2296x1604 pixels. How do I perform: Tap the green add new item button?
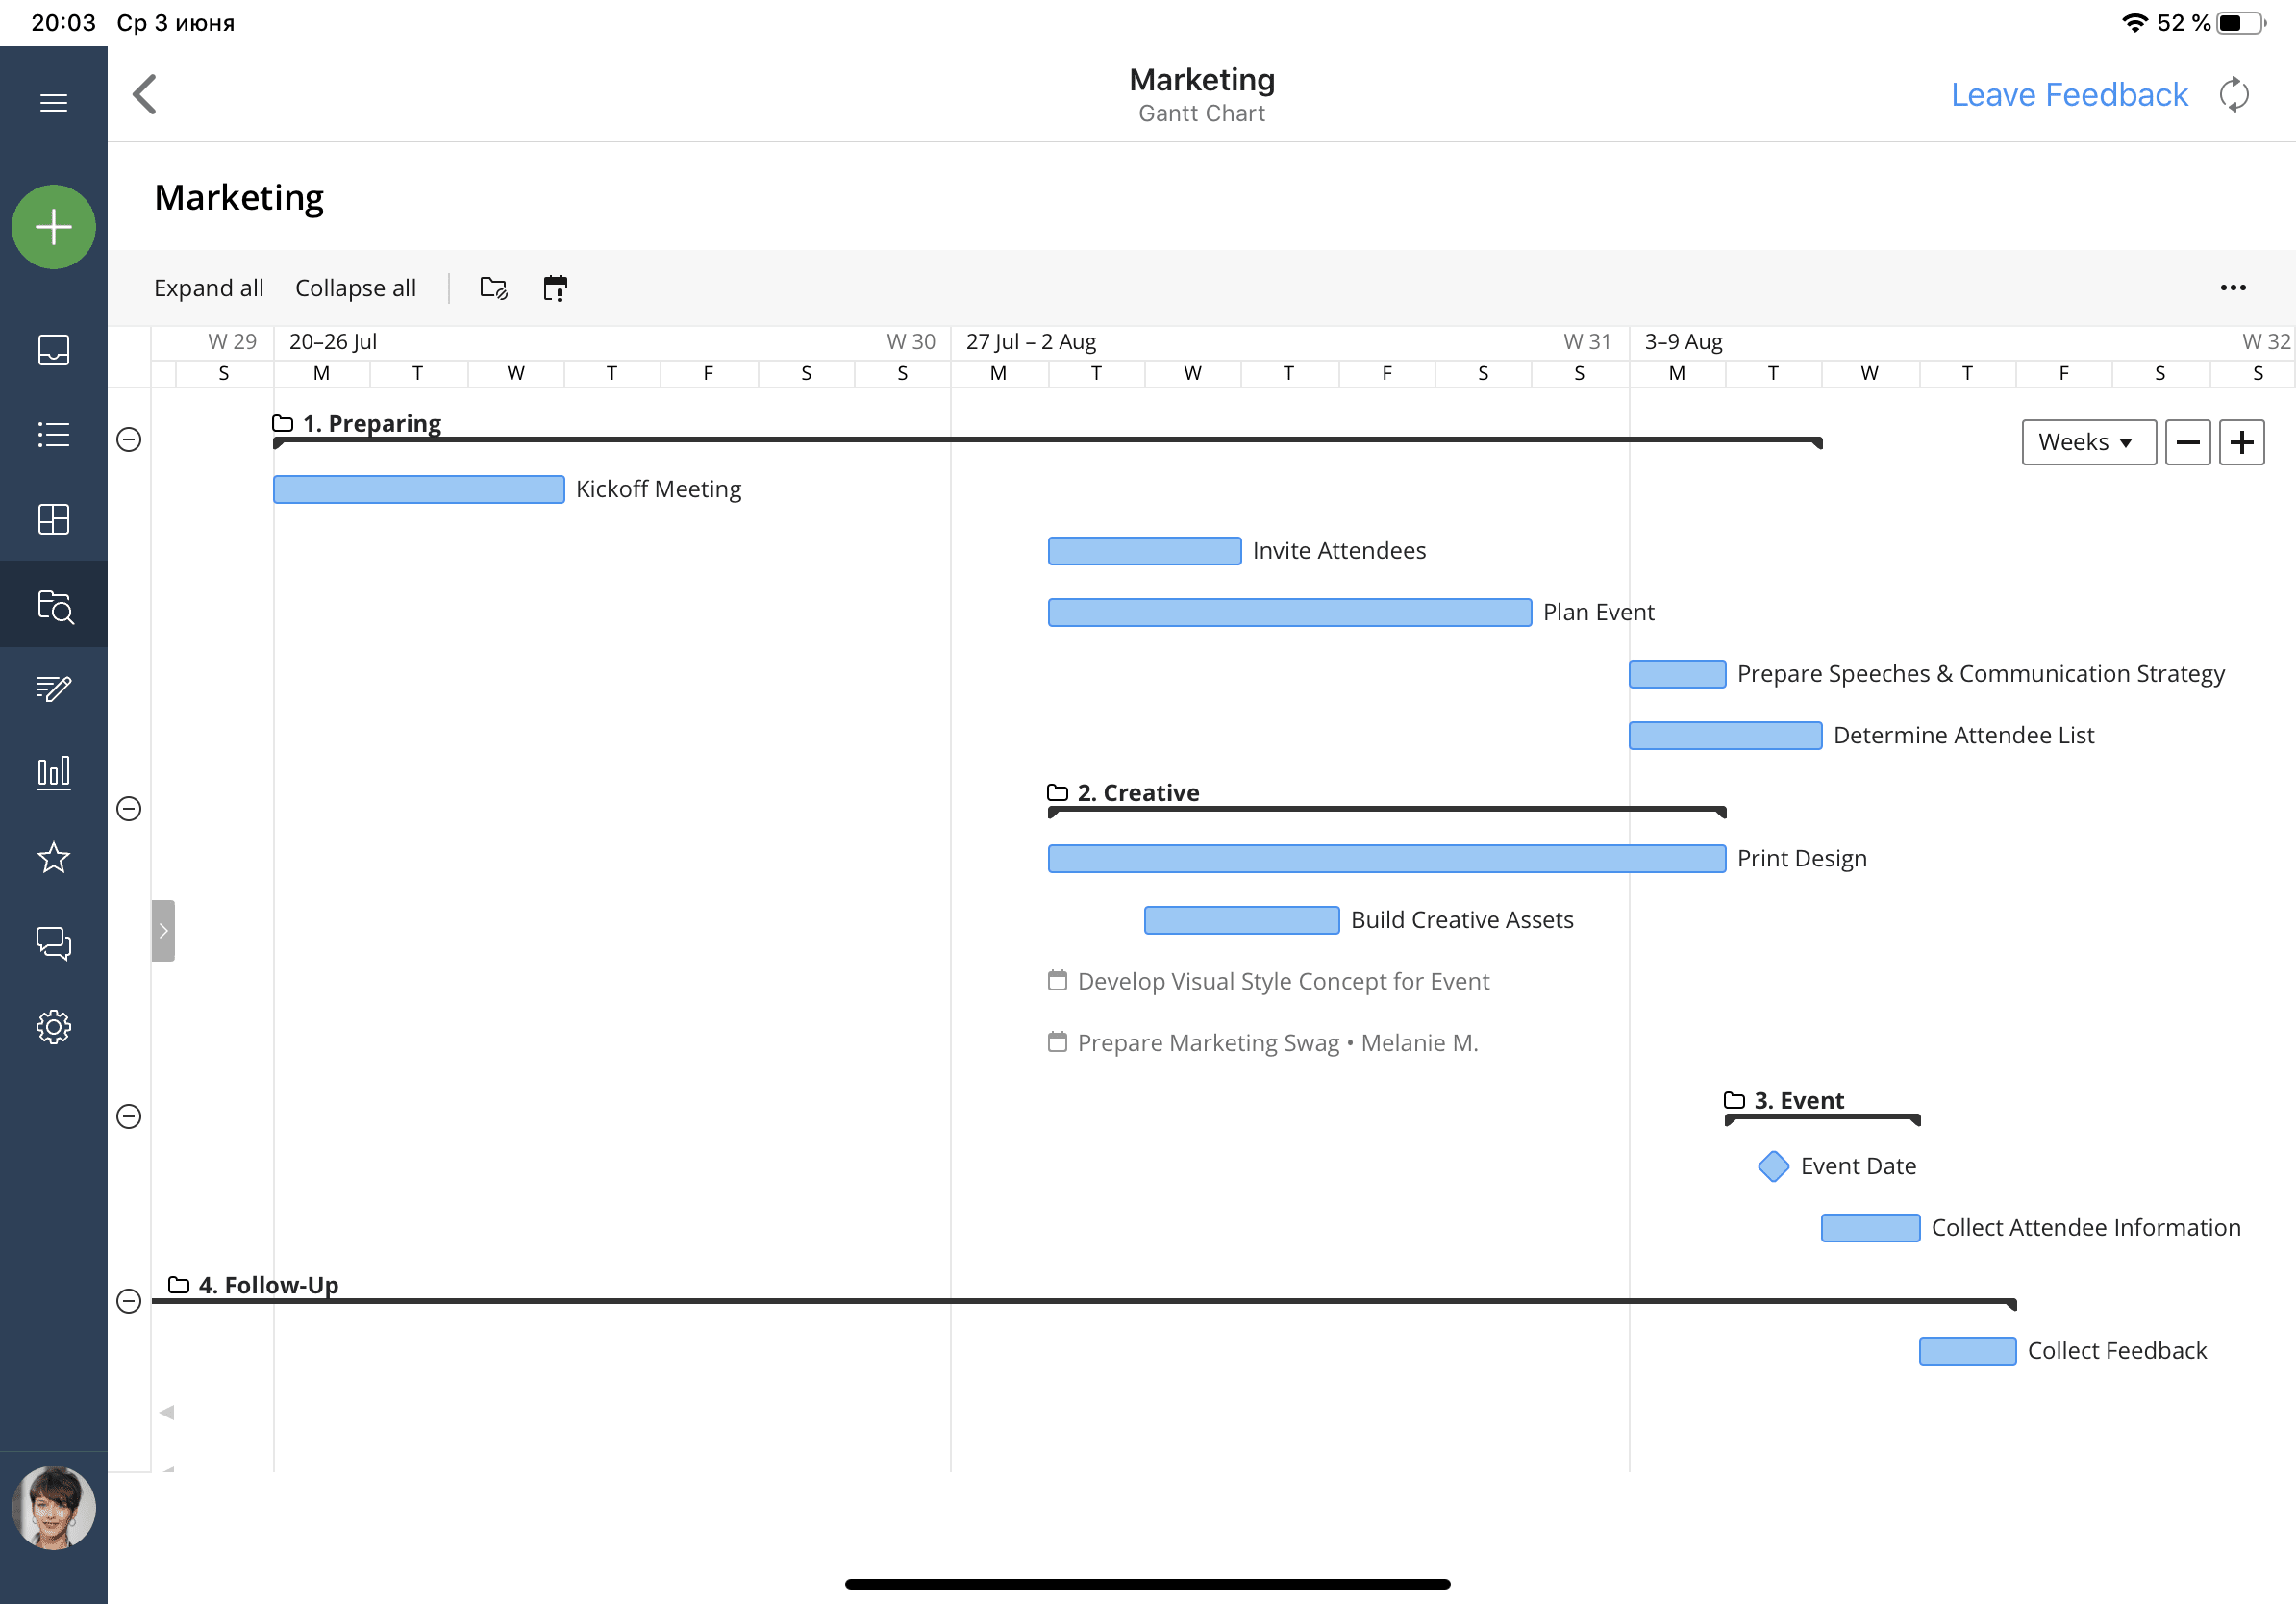(54, 227)
